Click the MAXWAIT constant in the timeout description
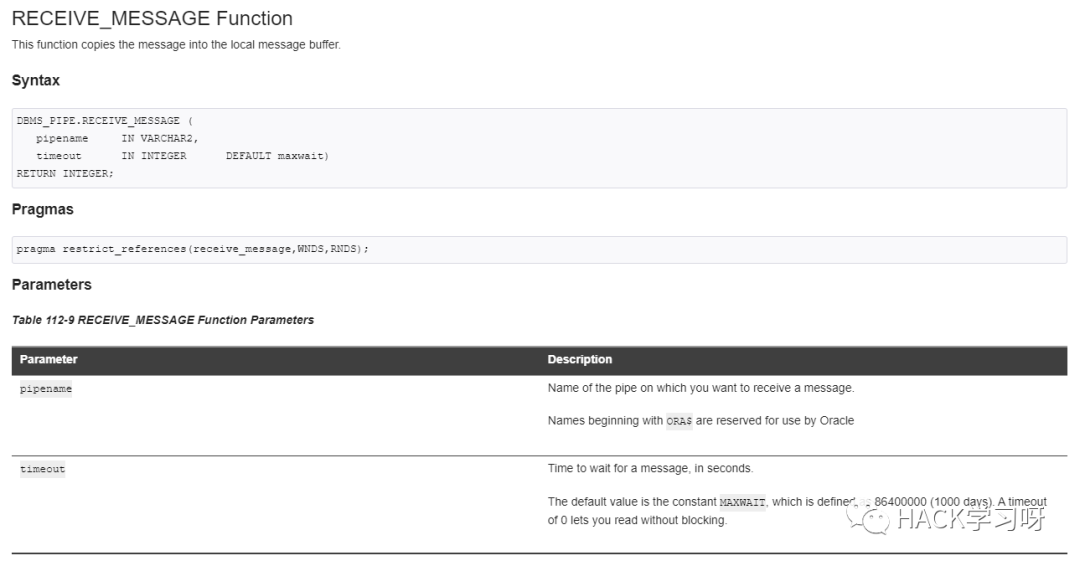The width and height of the screenshot is (1080, 566). click(743, 502)
